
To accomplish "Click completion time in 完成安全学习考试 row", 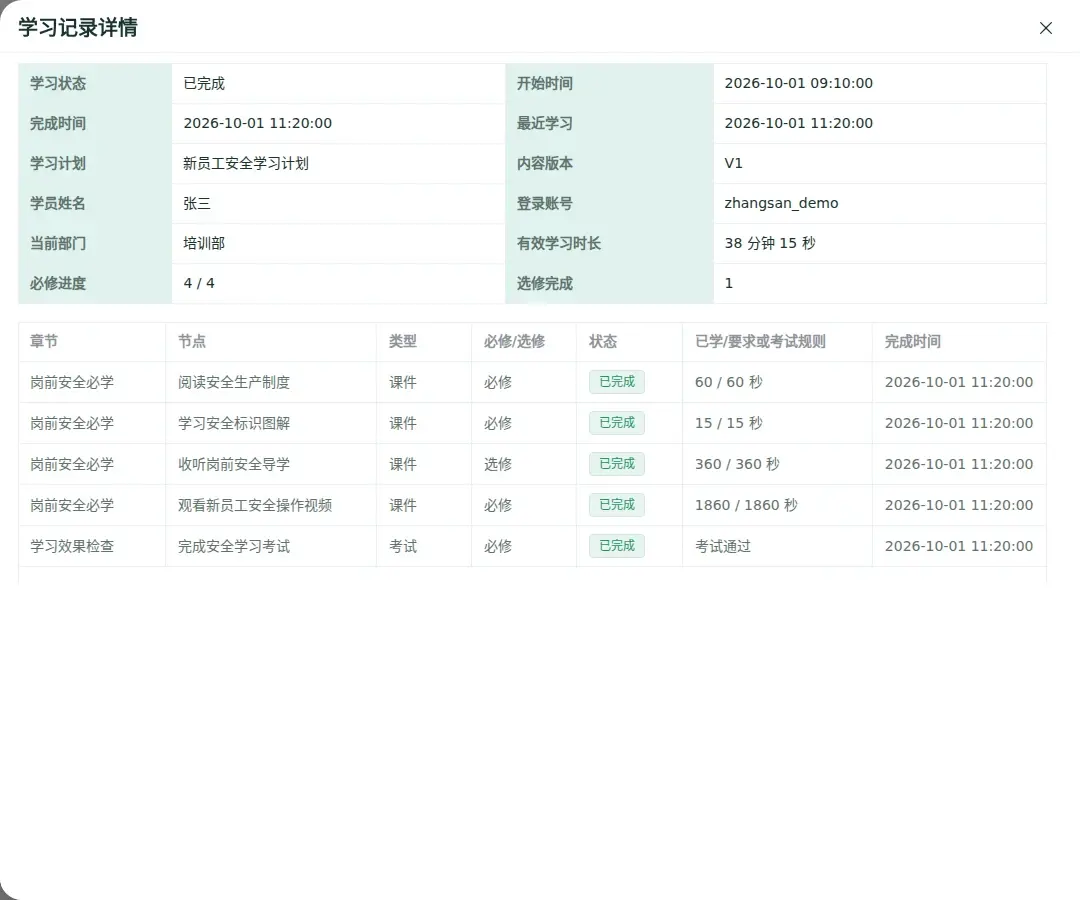I will click(x=959, y=546).
